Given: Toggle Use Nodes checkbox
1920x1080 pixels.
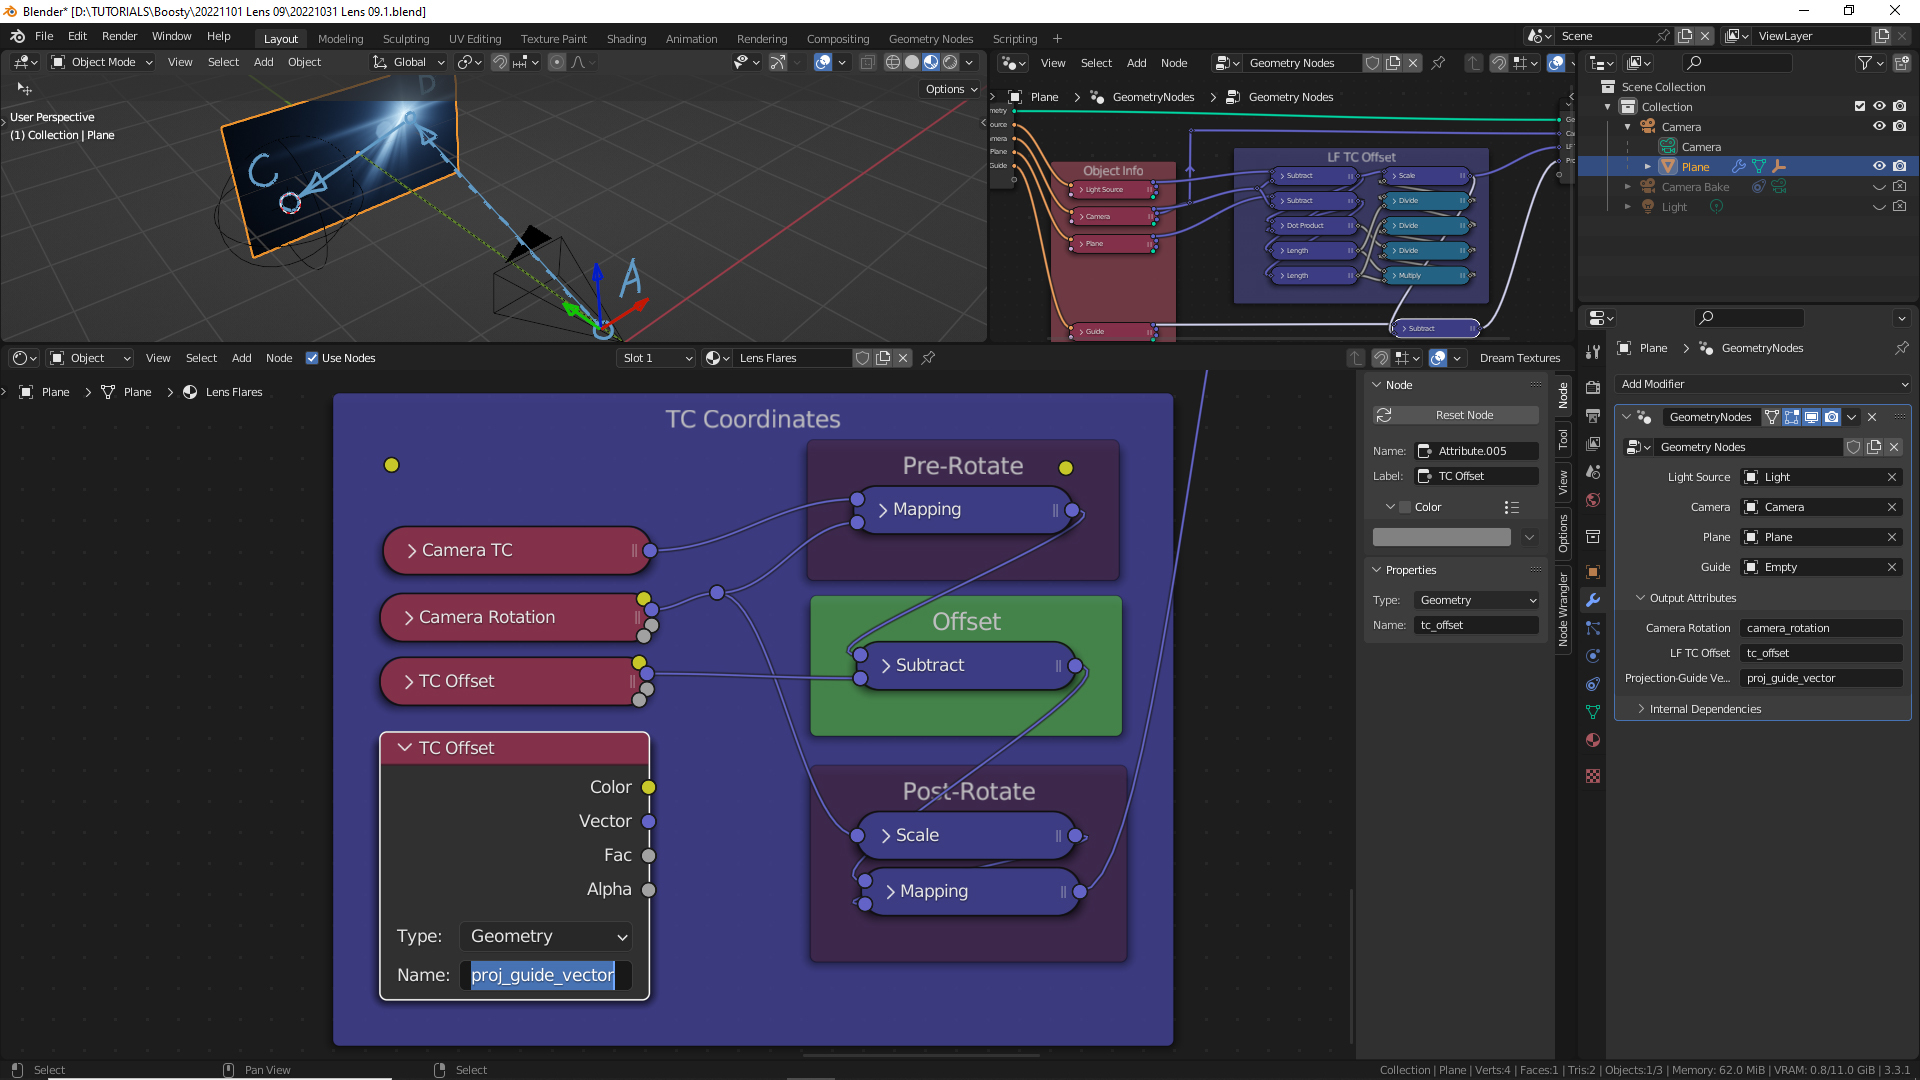Looking at the screenshot, I should coord(312,358).
